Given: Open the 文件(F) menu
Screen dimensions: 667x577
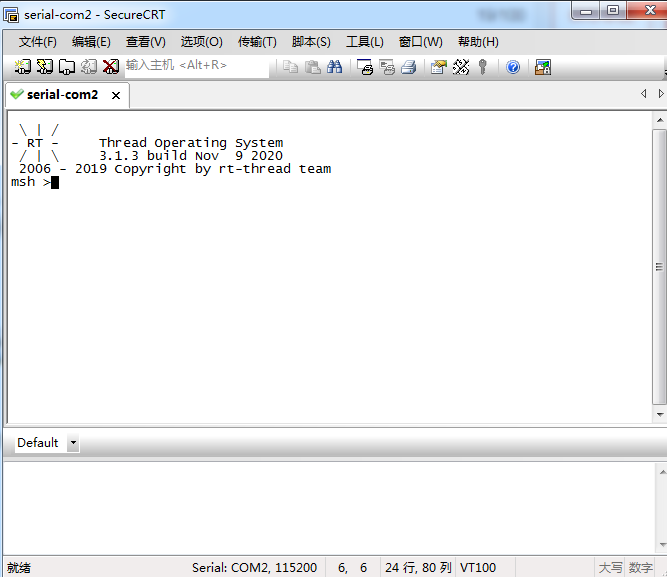Looking at the screenshot, I should point(37,42).
